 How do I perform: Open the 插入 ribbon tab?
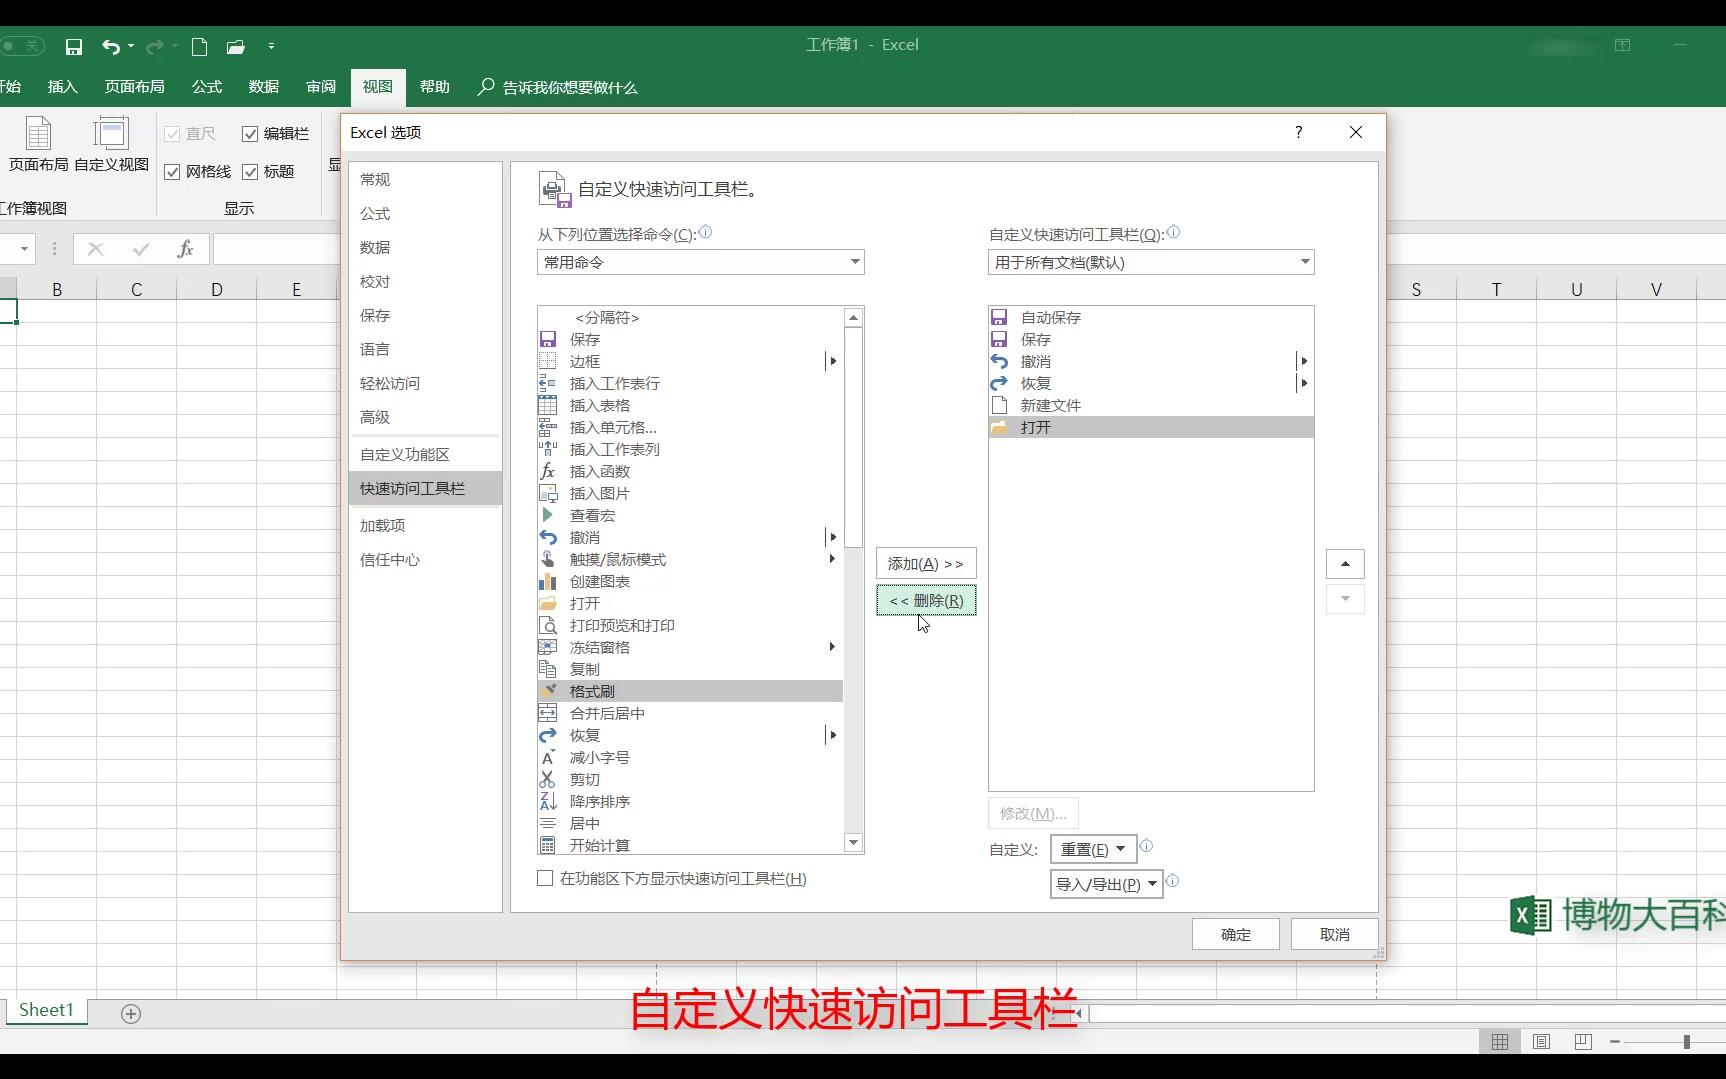[x=62, y=87]
